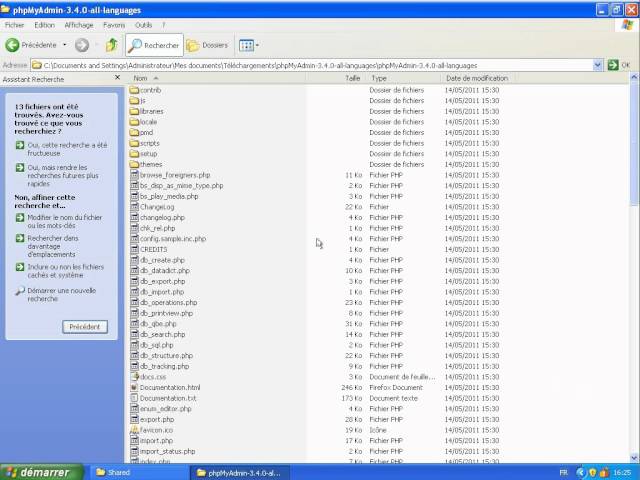This screenshot has height=480, width=640.
Task: Select file name db_operations.php
Action: tap(168, 302)
